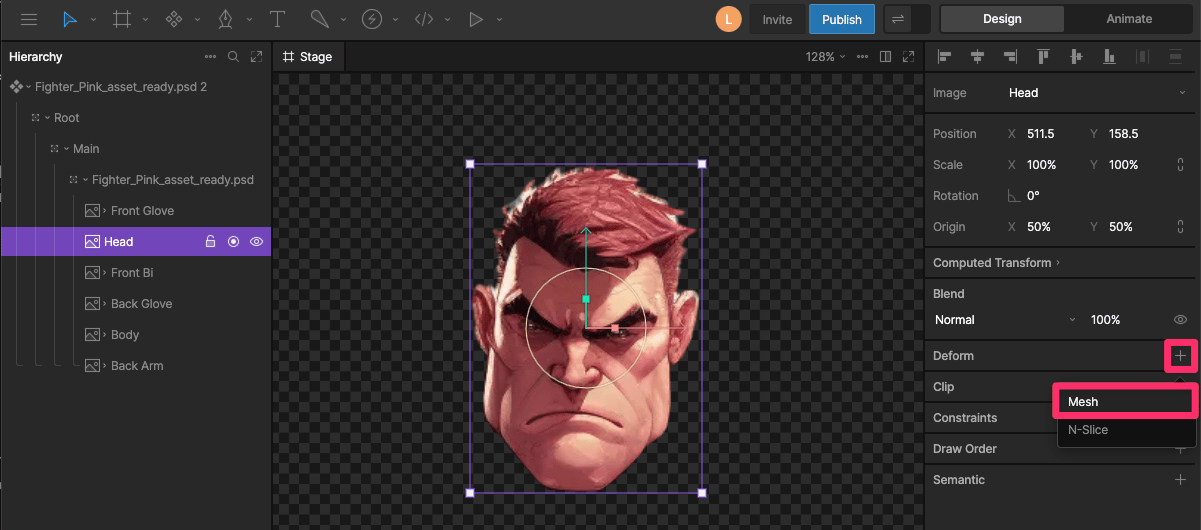Viewport: 1201px width, 530px height.
Task: Click the swap arrows button beside Publish
Action: [897, 19]
